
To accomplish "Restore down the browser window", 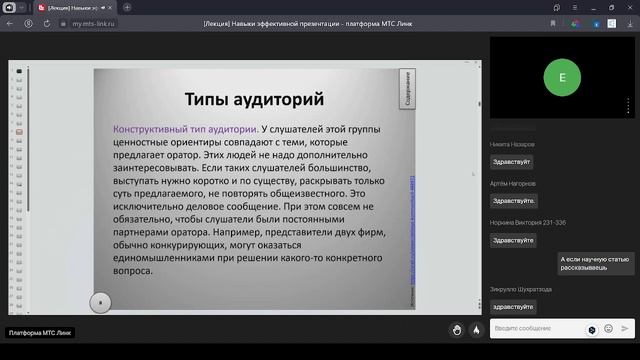I will pyautogui.click(x=611, y=8).
